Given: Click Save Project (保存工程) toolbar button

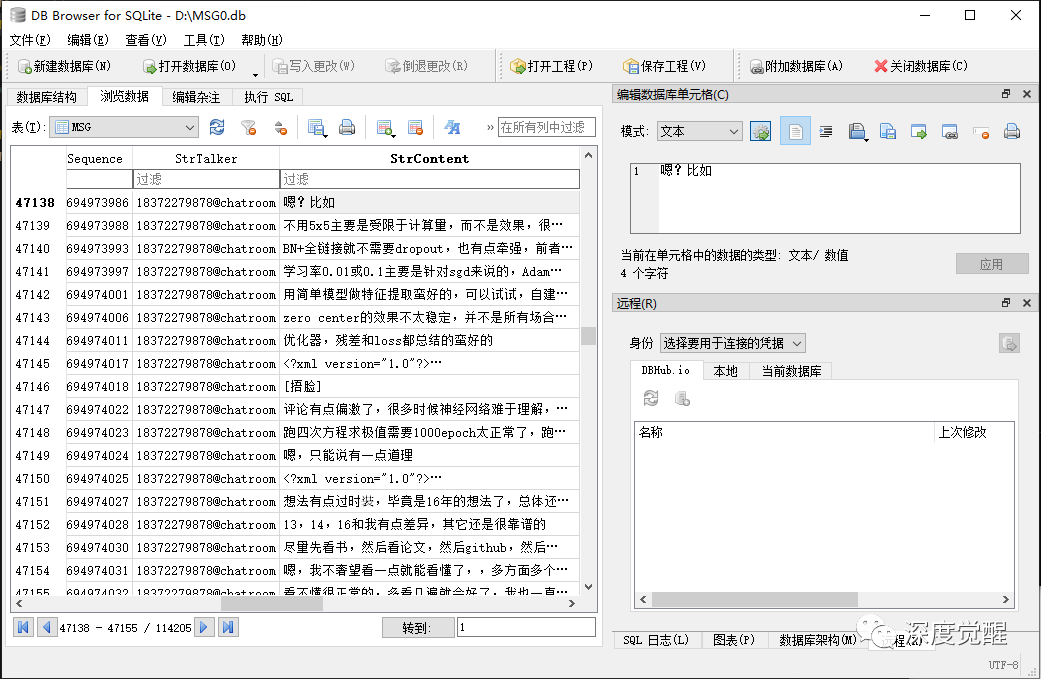Looking at the screenshot, I should tap(665, 66).
